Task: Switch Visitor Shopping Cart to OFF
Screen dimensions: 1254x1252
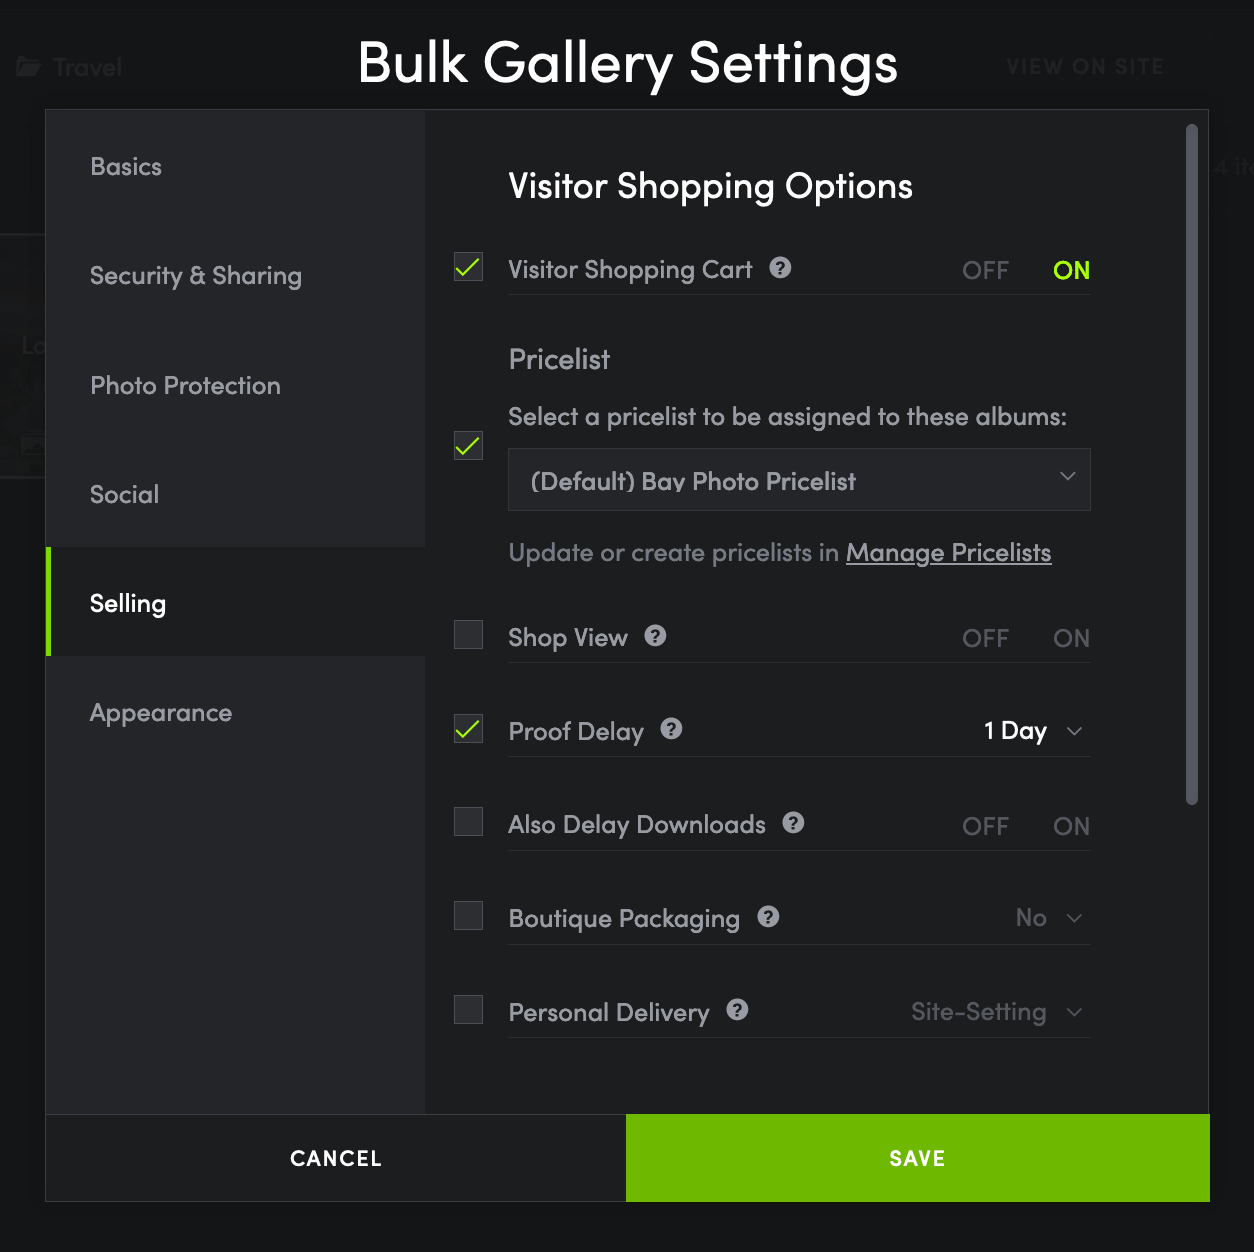Action: (985, 270)
